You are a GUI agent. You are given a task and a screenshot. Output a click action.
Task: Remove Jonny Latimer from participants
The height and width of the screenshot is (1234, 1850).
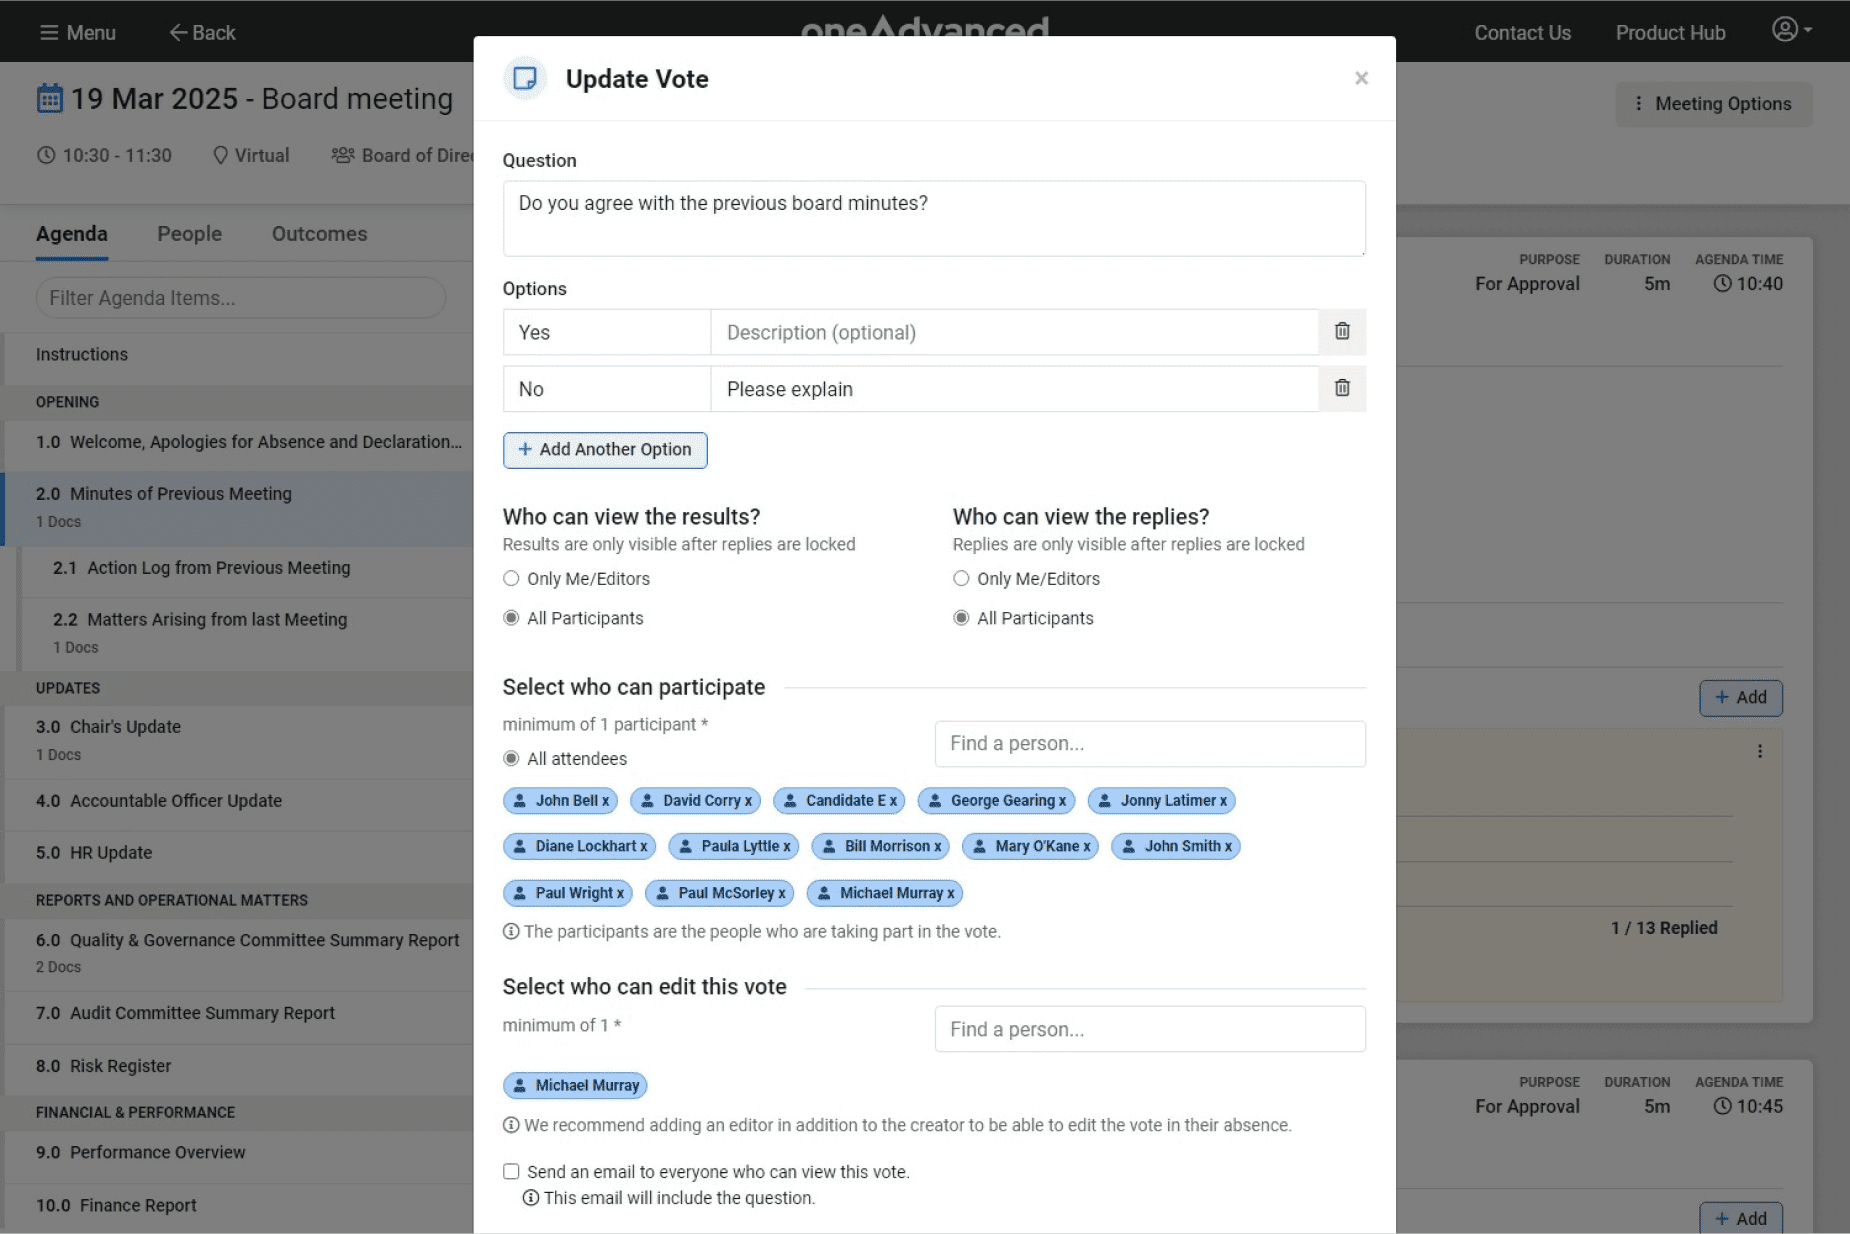pos(1223,801)
